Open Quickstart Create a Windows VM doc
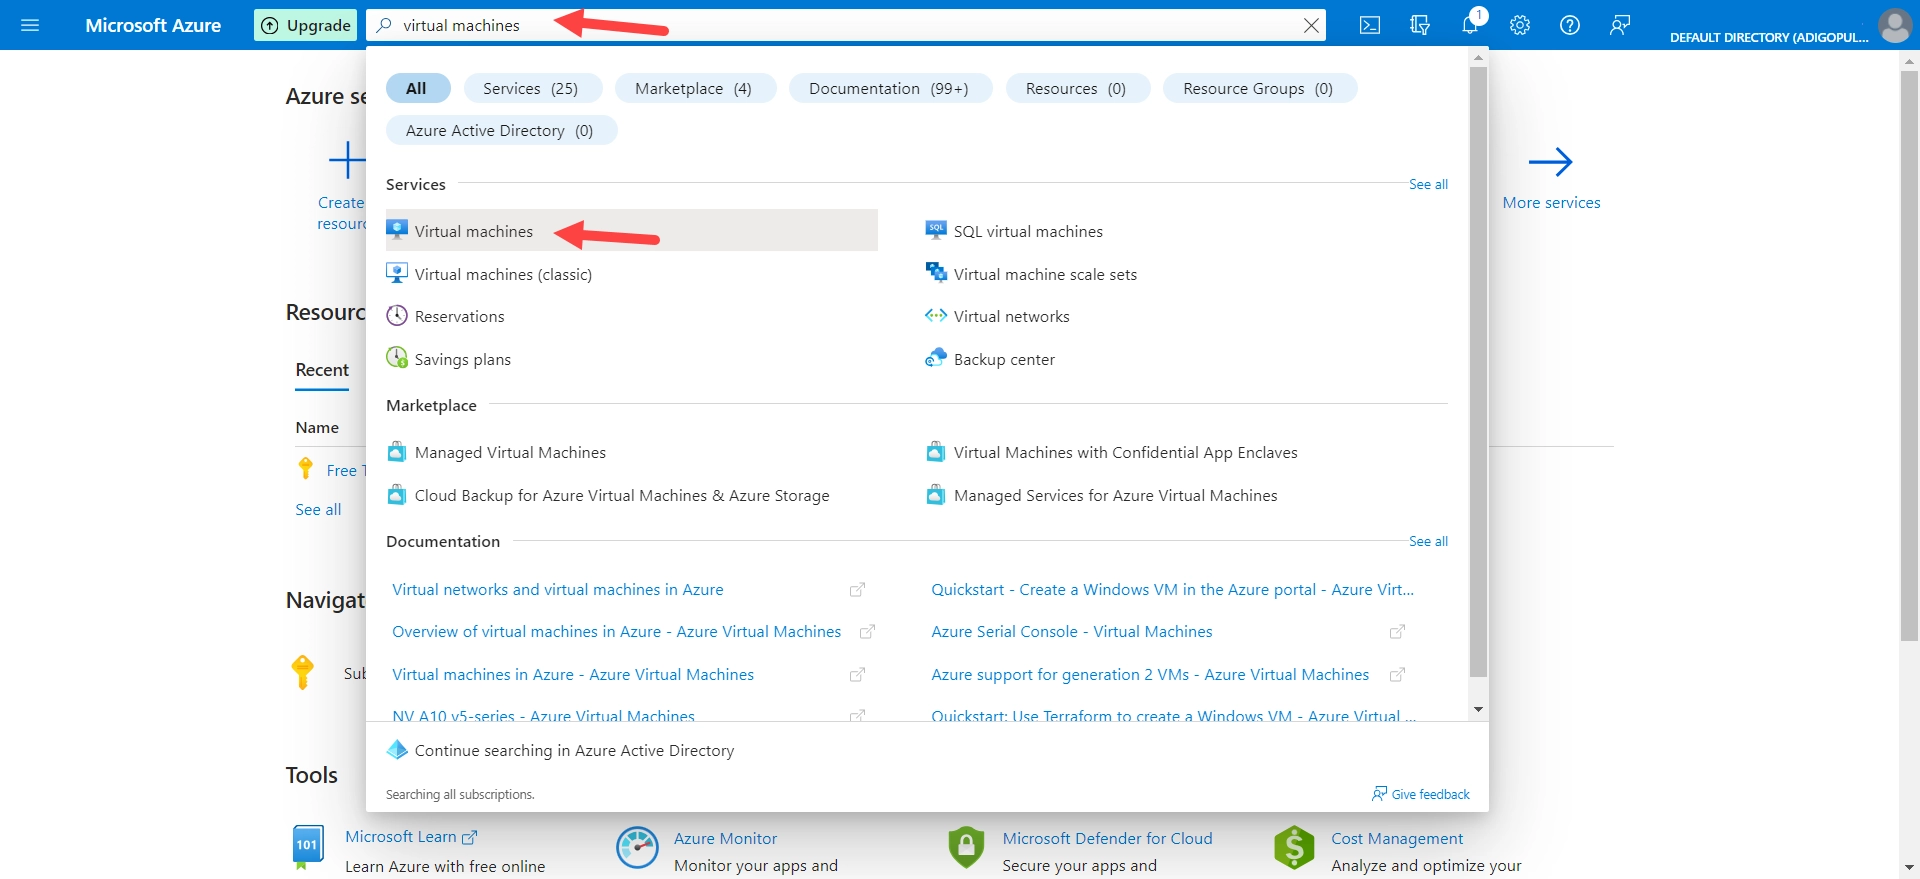 (1173, 590)
